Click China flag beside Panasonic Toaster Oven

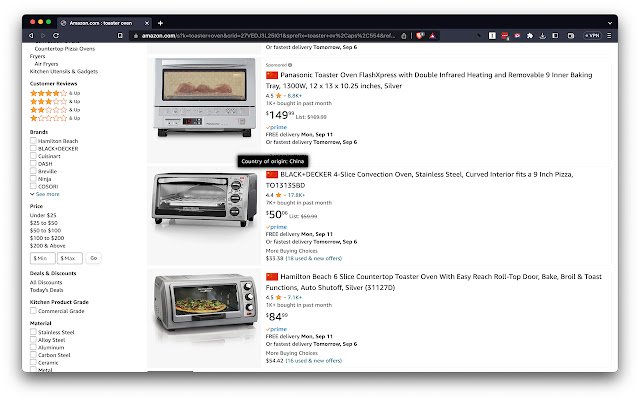[x=272, y=75]
